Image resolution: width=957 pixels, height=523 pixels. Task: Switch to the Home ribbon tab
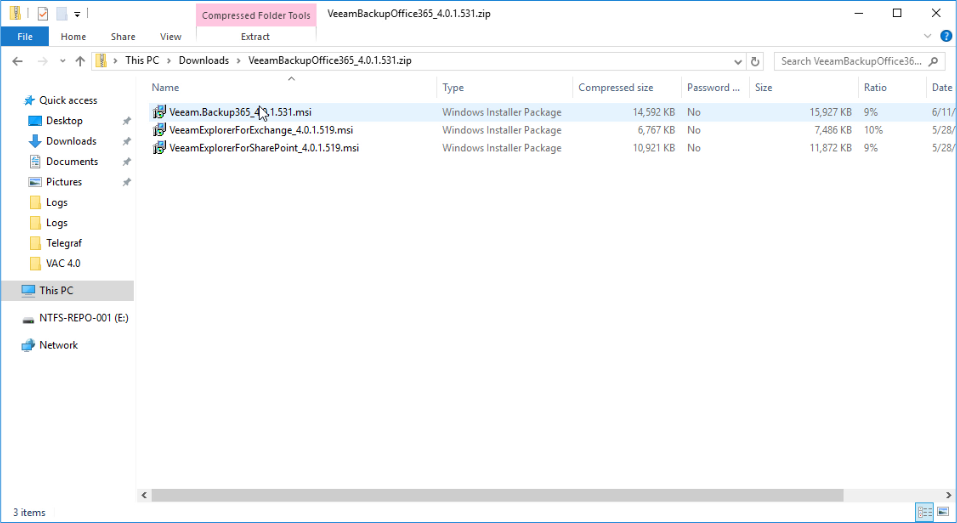point(73,37)
